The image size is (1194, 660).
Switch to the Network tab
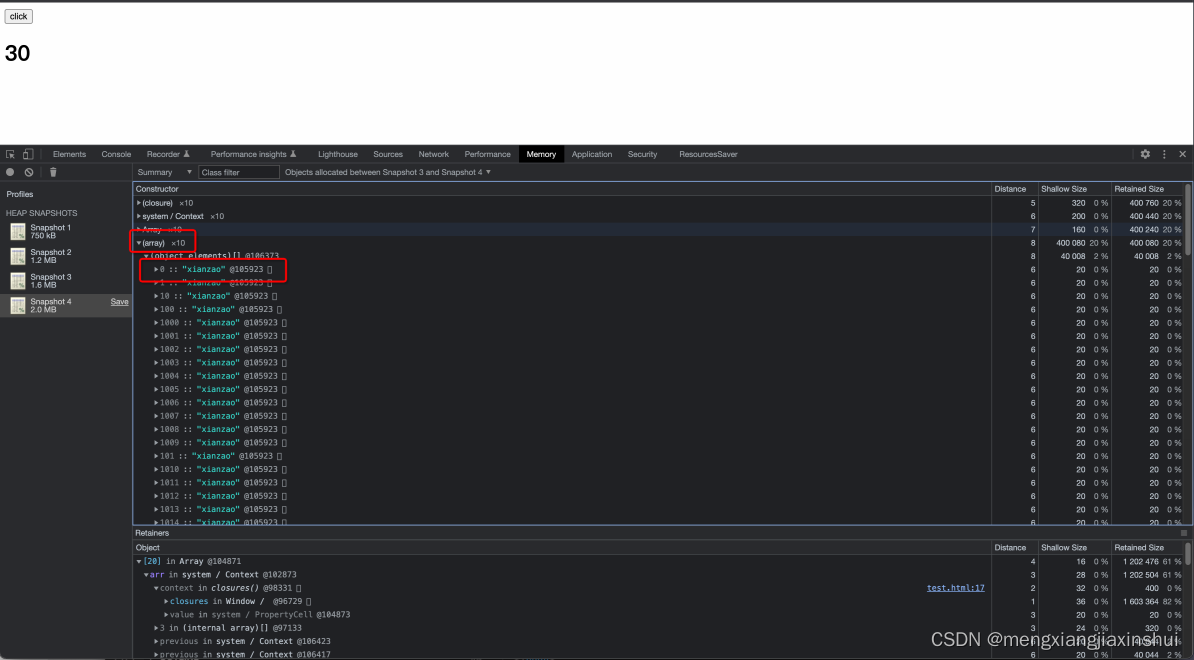(x=433, y=154)
